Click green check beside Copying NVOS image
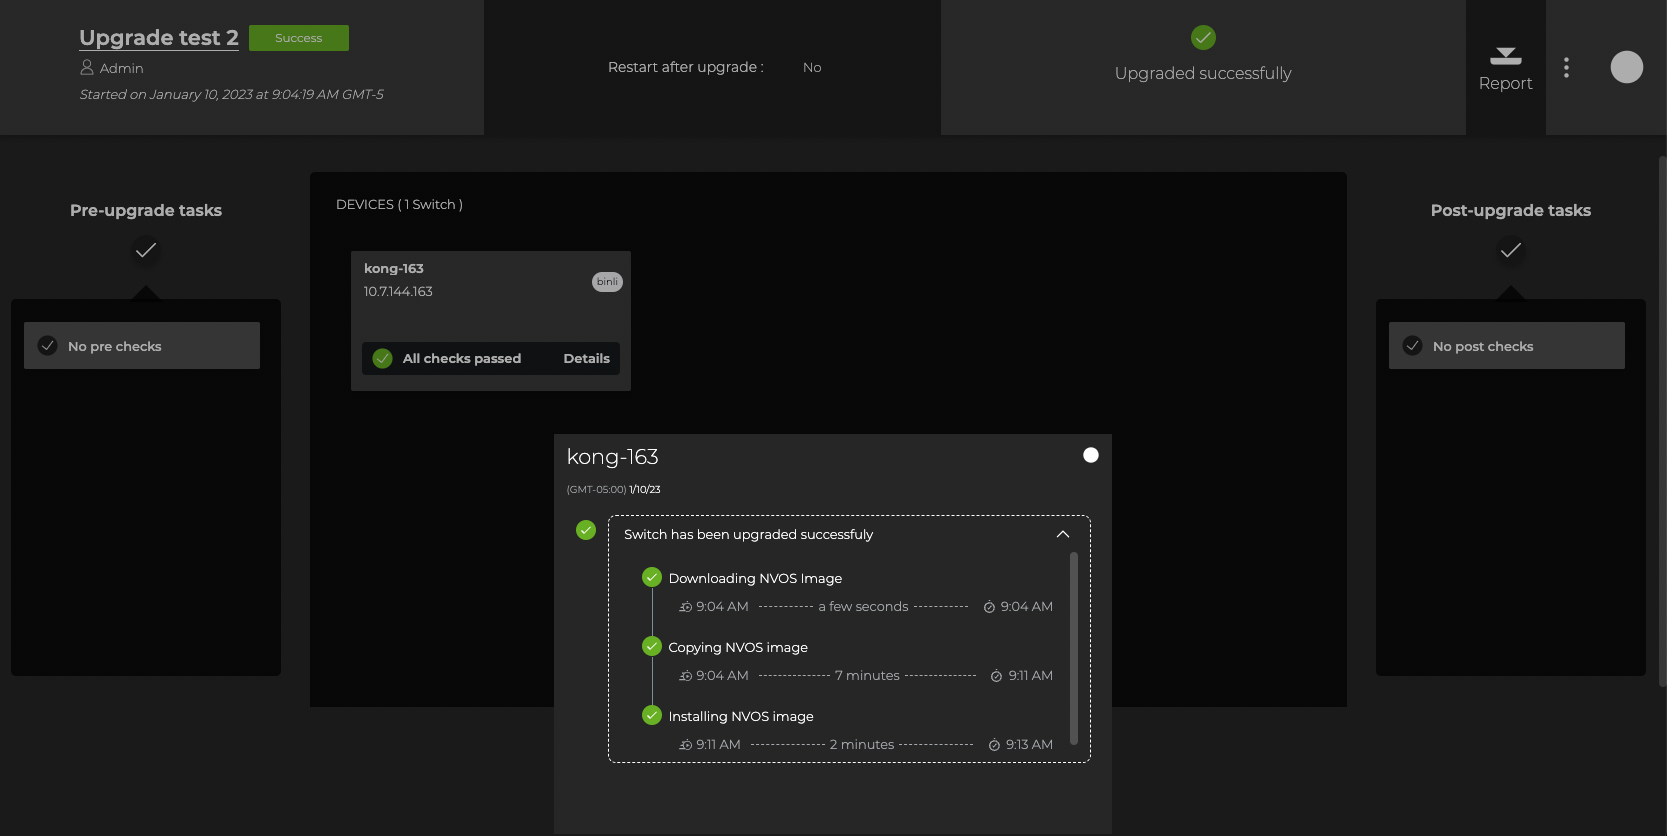1667x836 pixels. [x=652, y=646]
